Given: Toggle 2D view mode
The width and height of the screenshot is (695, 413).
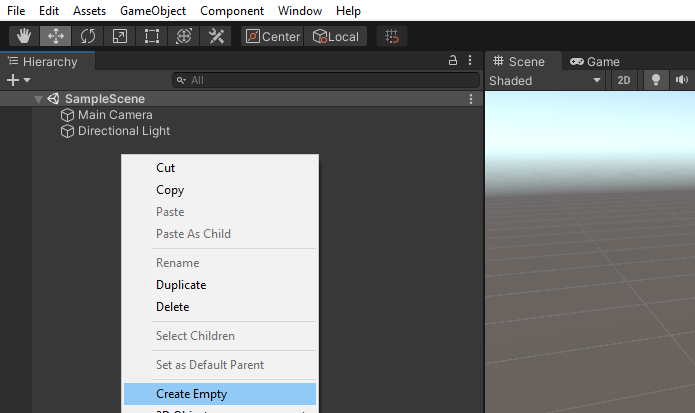Looking at the screenshot, I should click(x=624, y=80).
